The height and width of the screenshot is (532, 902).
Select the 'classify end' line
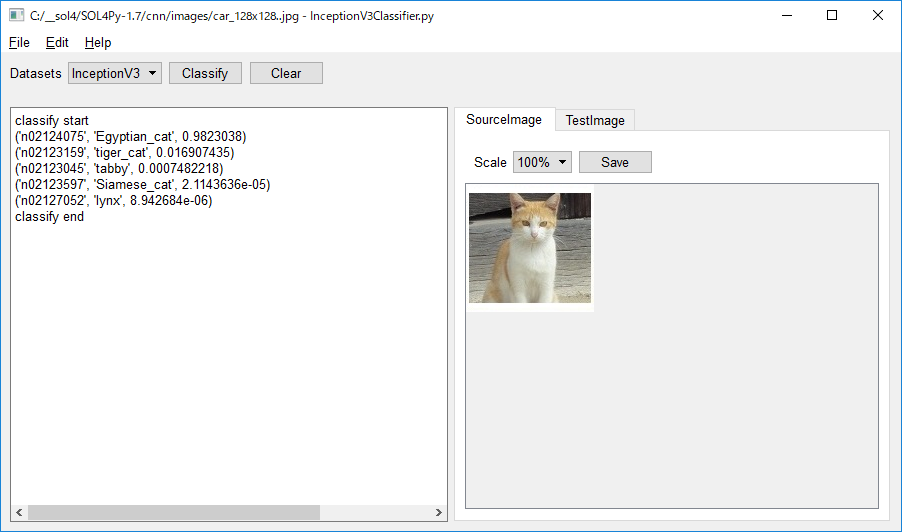click(x=49, y=217)
